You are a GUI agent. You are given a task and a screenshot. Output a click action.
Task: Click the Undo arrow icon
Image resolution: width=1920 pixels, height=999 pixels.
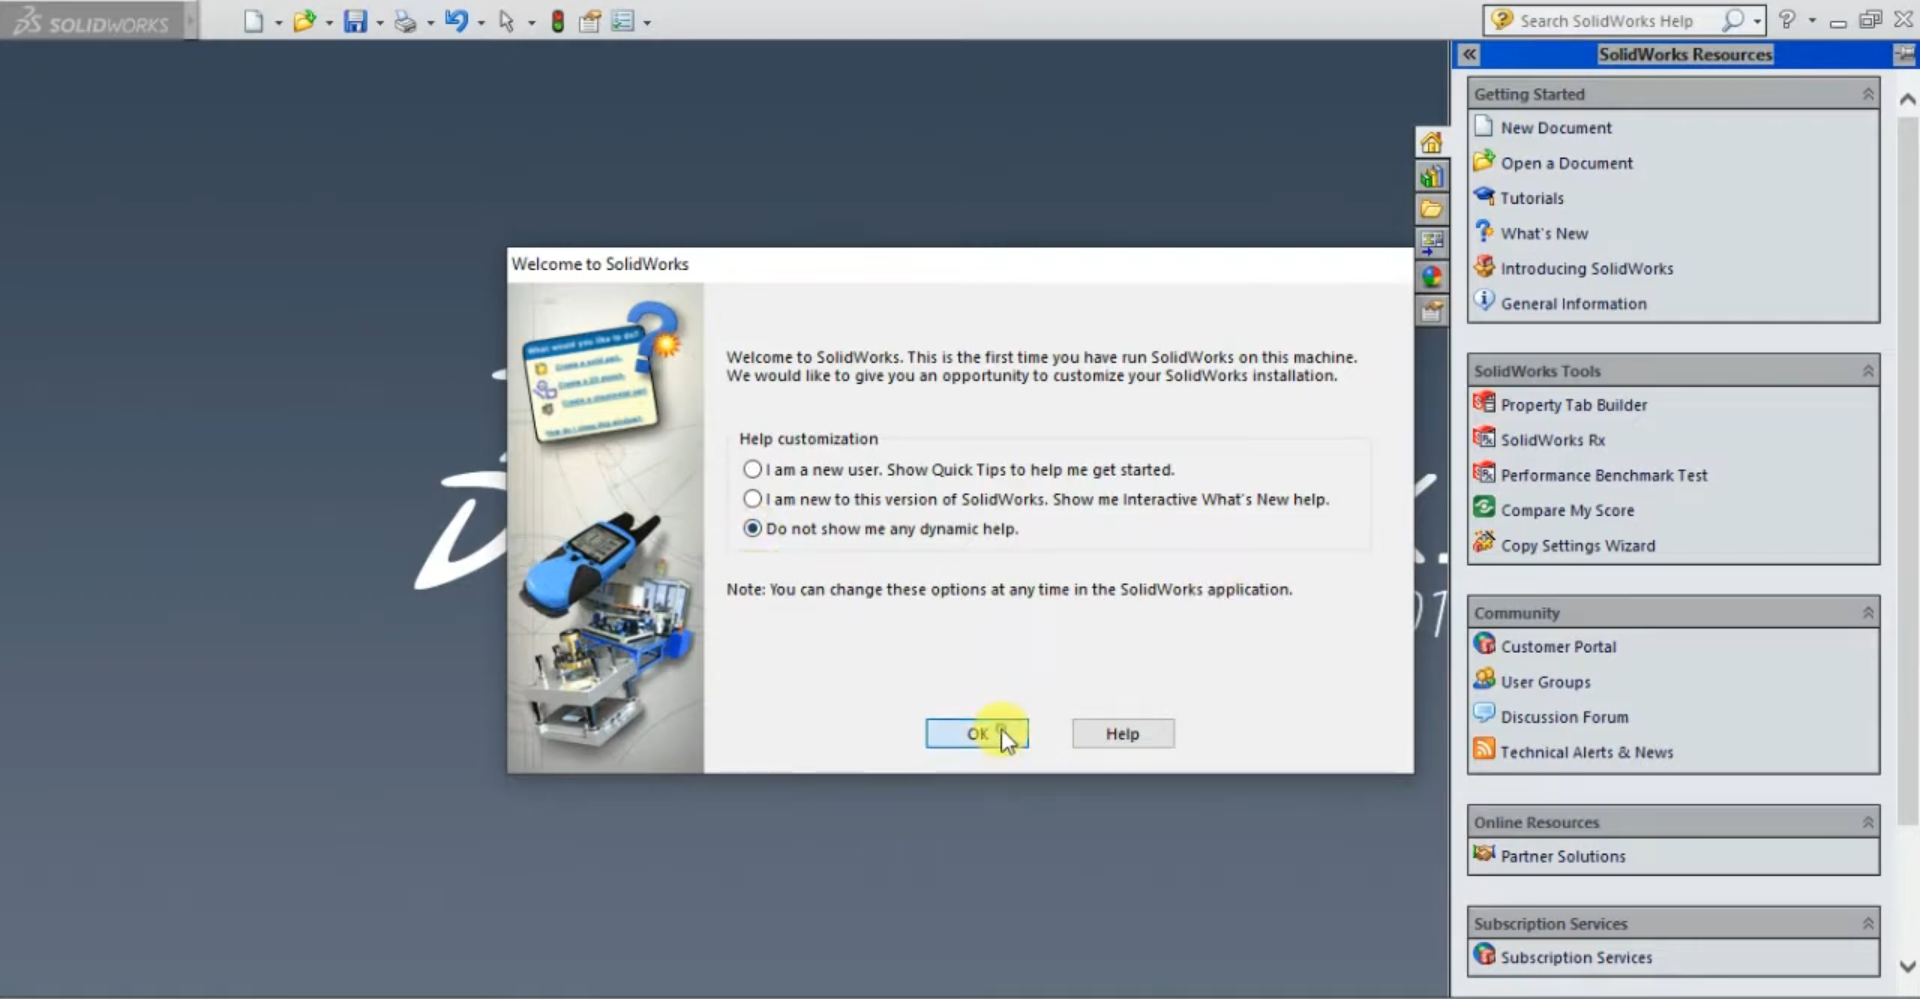[x=456, y=21]
